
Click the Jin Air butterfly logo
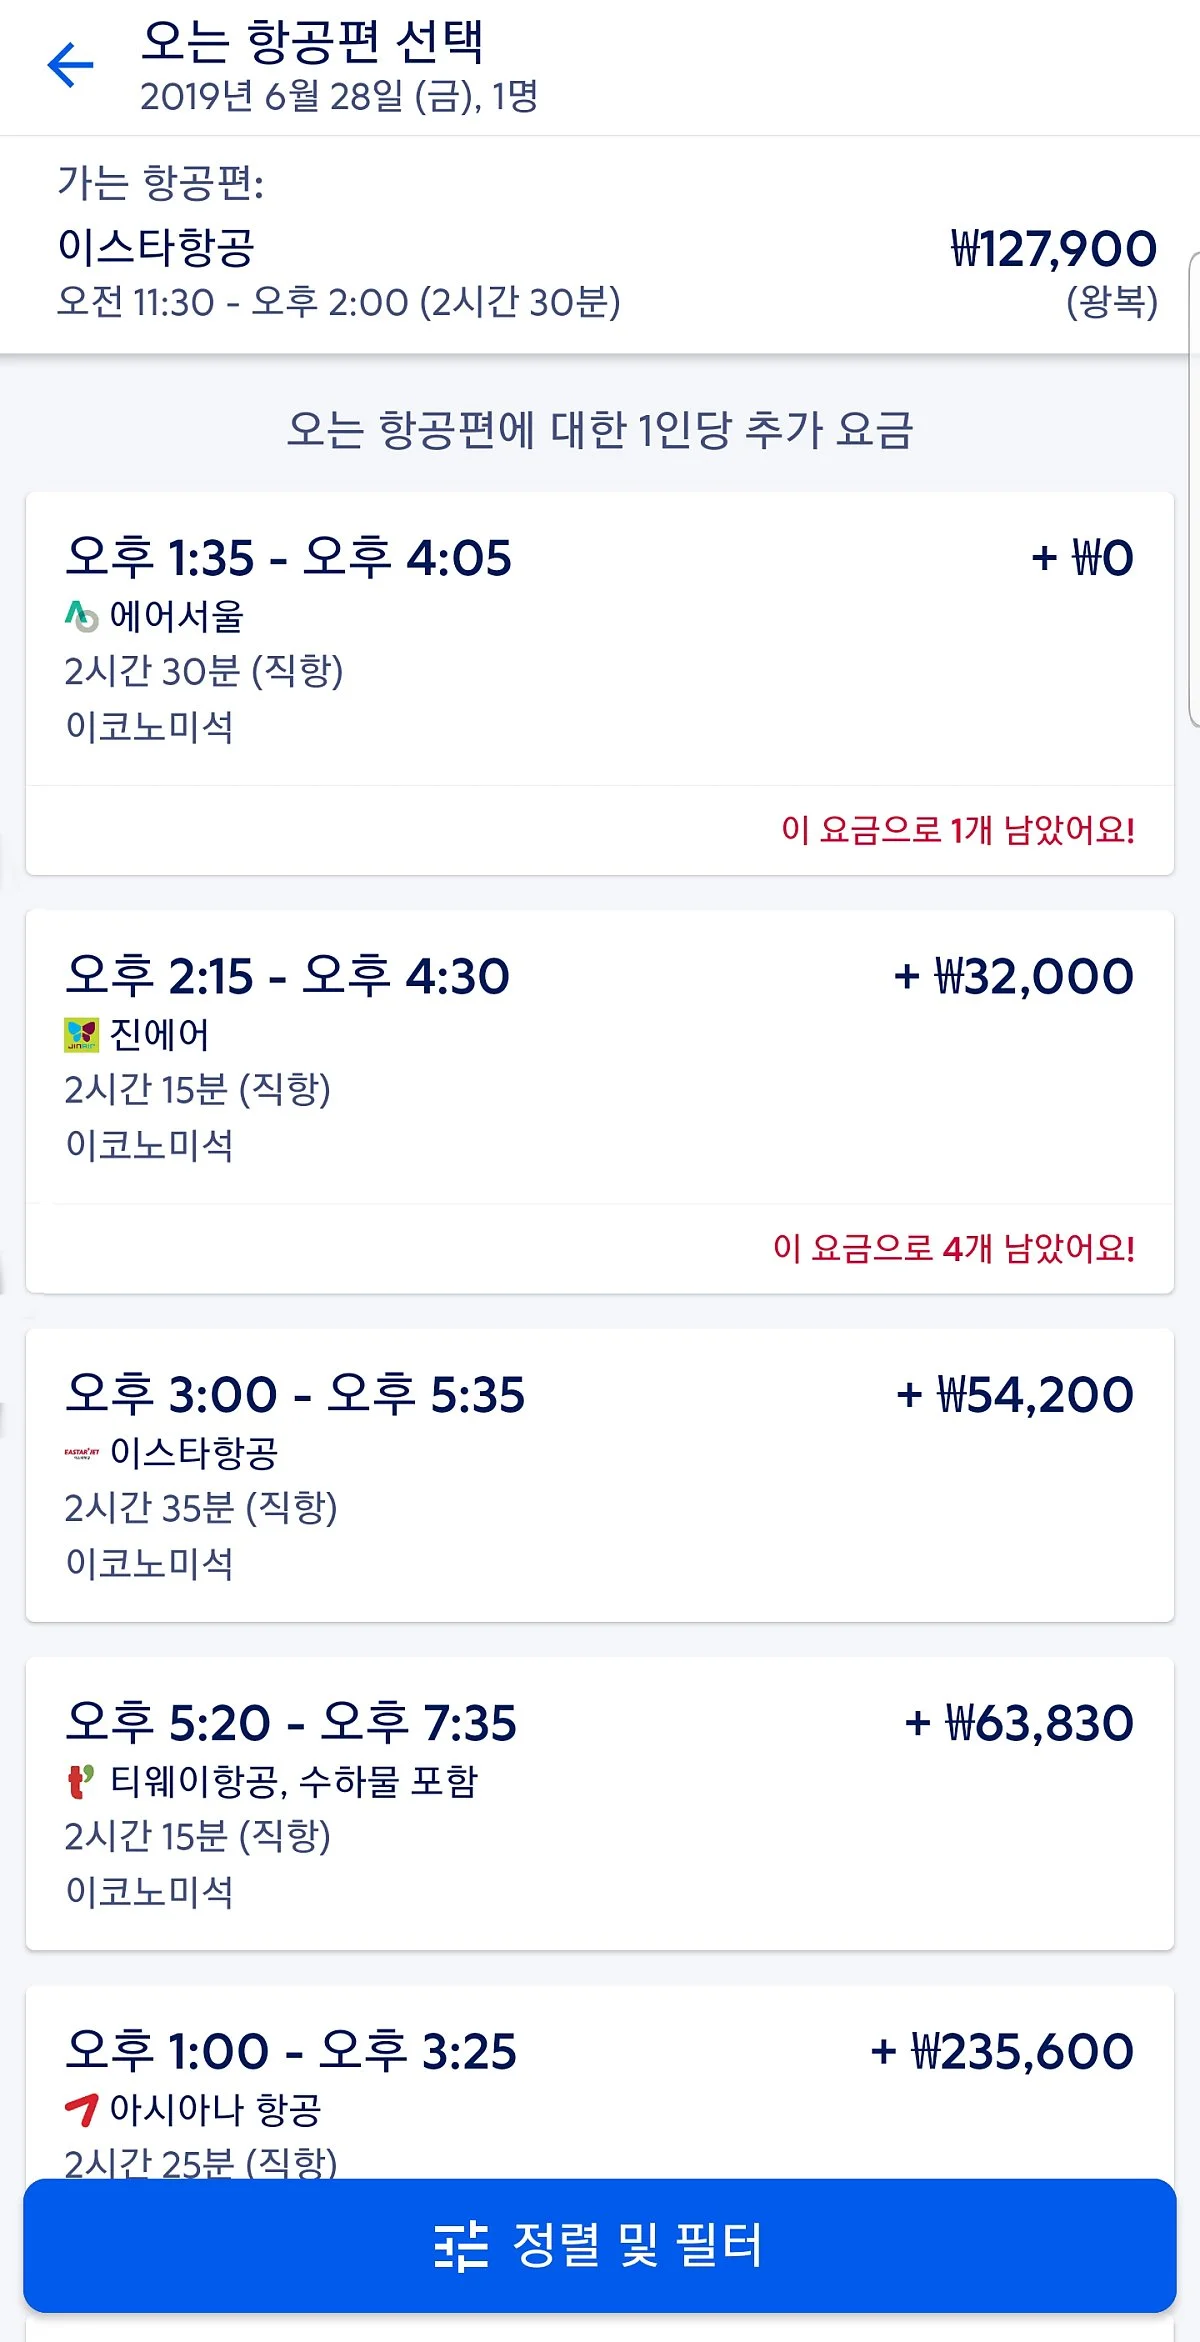(x=81, y=1035)
